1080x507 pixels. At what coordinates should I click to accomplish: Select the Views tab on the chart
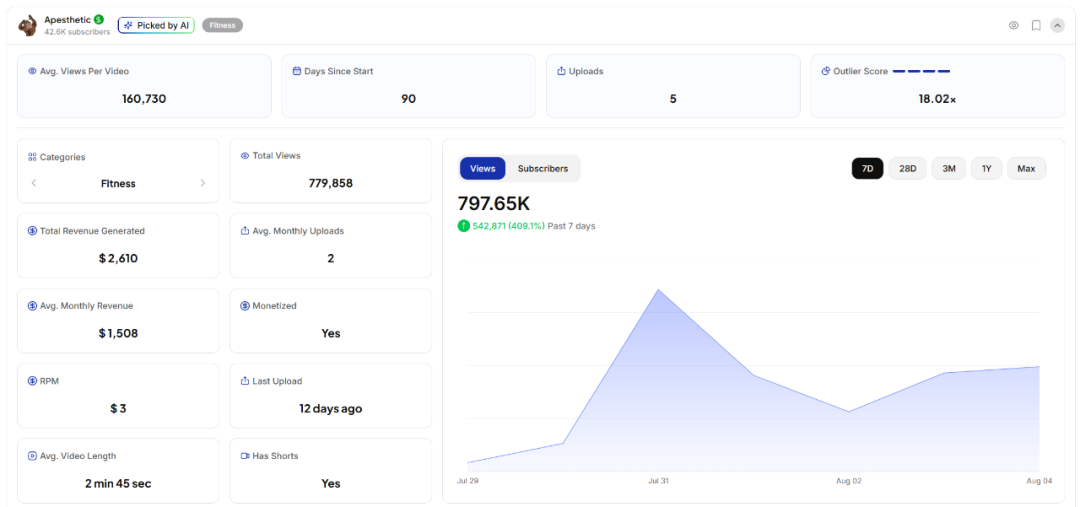pos(482,169)
